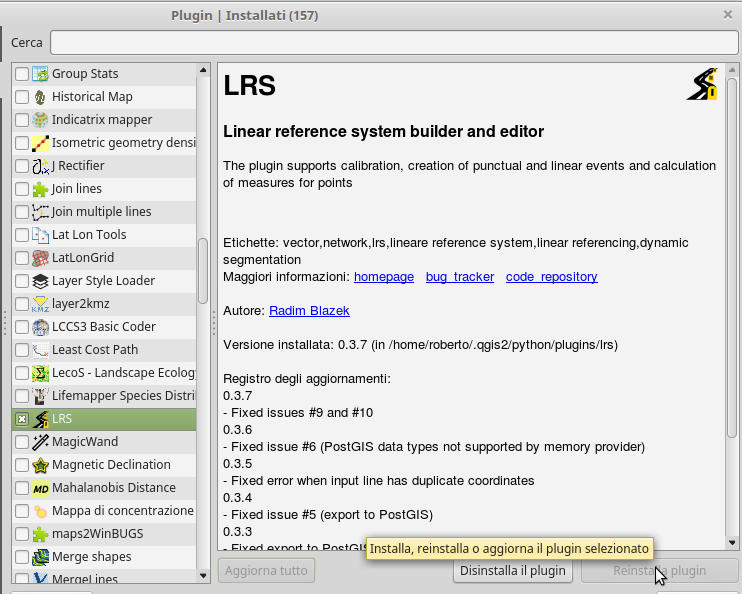The width and height of the screenshot is (742, 594).
Task: Open the code repository link
Action: pyautogui.click(x=552, y=277)
